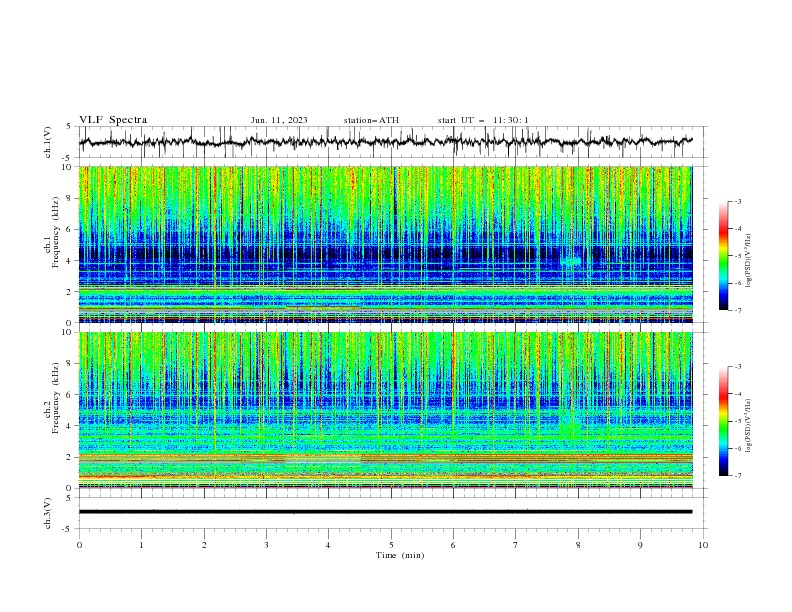Click the ch.3 flat voltage trace
The image size is (792, 612).
tap(385, 512)
